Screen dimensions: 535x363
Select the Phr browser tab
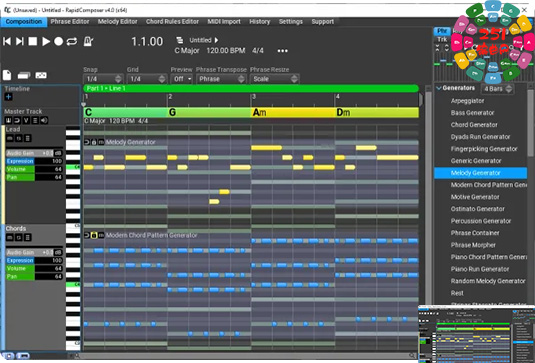(x=442, y=31)
